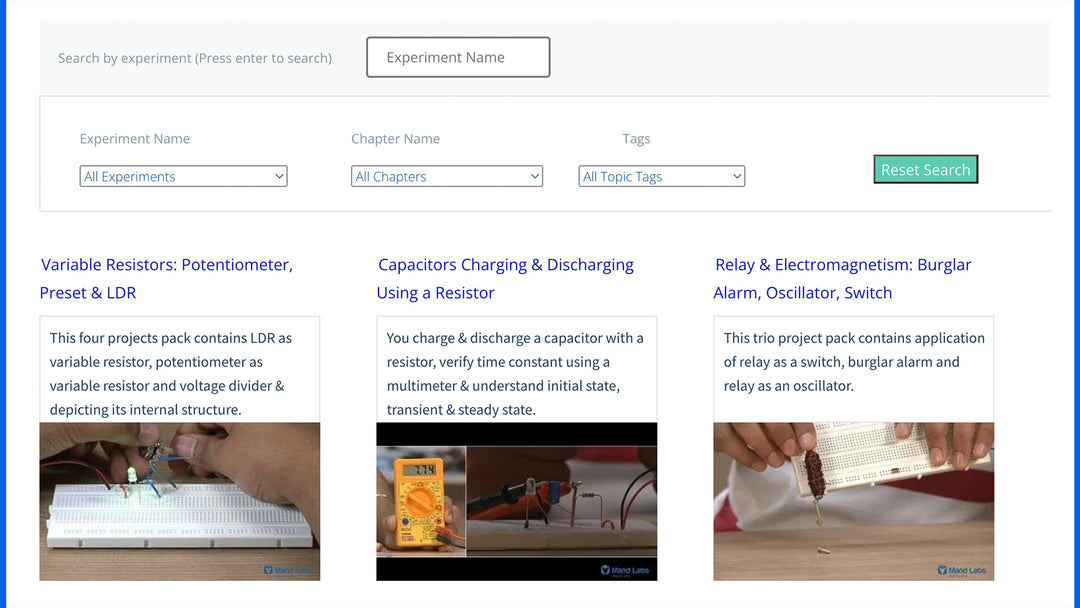This screenshot has width=1080, height=608.
Task: Click Mand Labs logo on variable resistor thumbnail
Action: [x=288, y=570]
